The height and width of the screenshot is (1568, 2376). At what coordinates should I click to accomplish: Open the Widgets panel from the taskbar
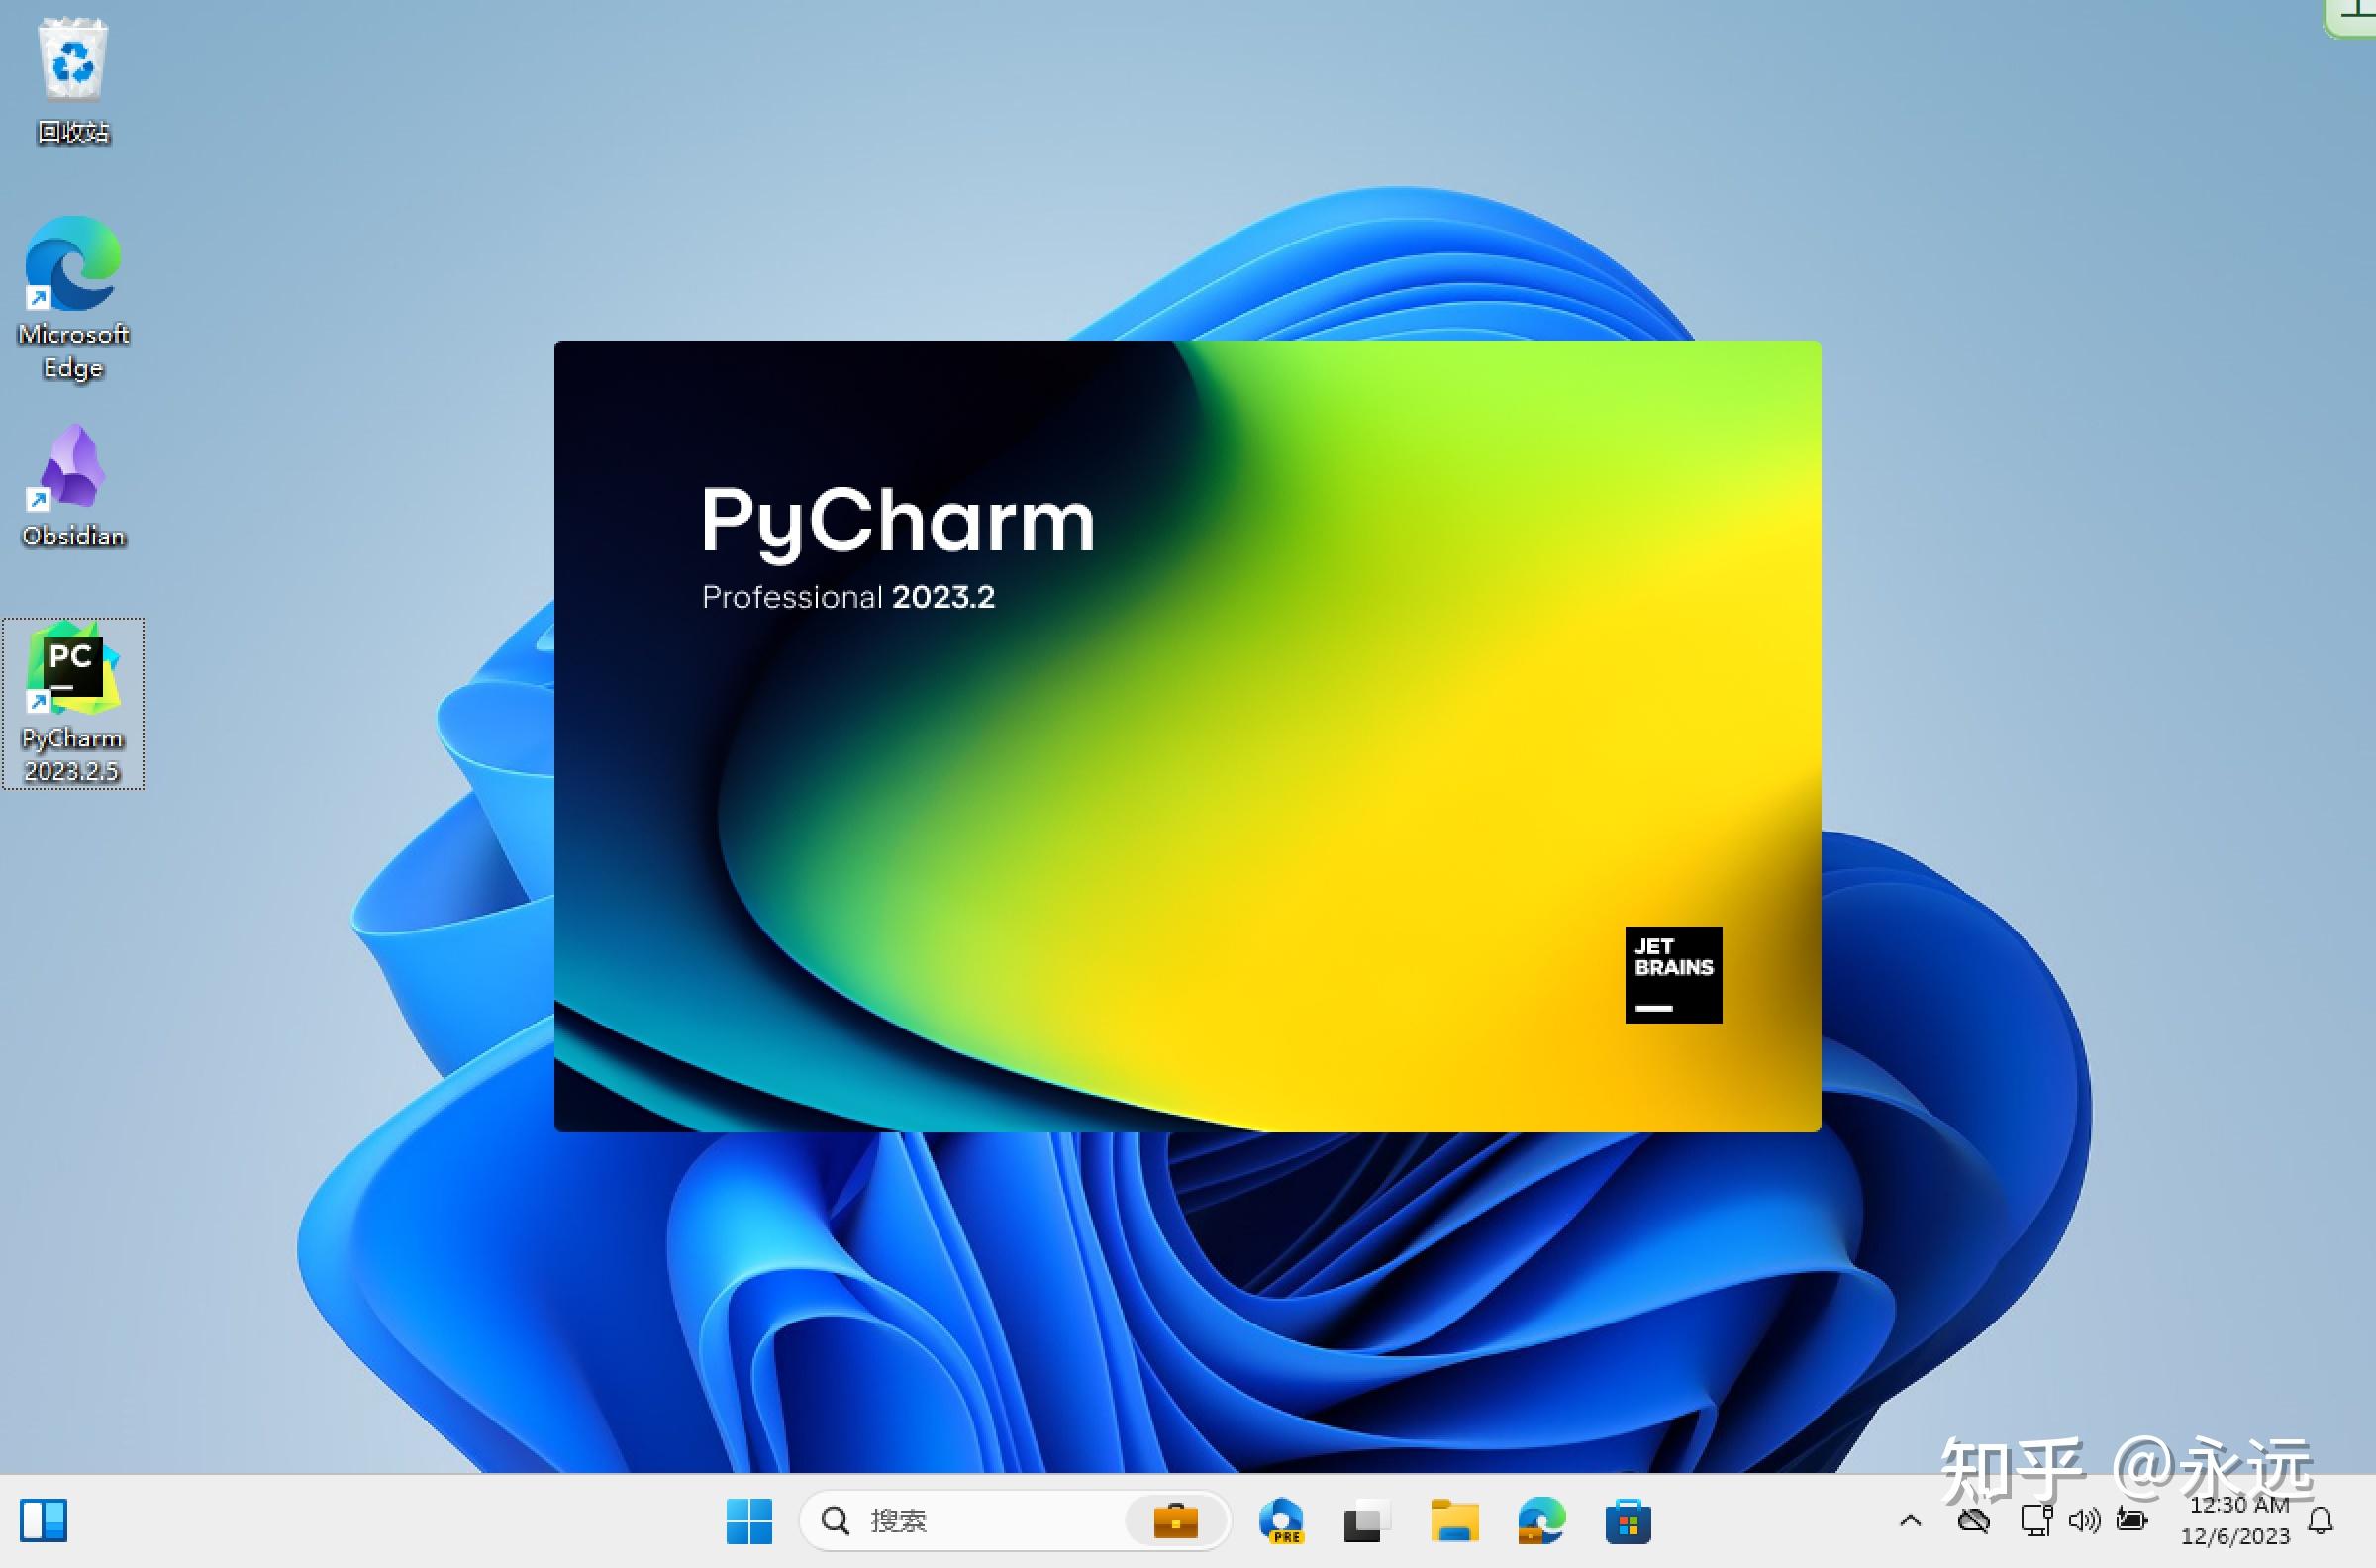[44, 1521]
